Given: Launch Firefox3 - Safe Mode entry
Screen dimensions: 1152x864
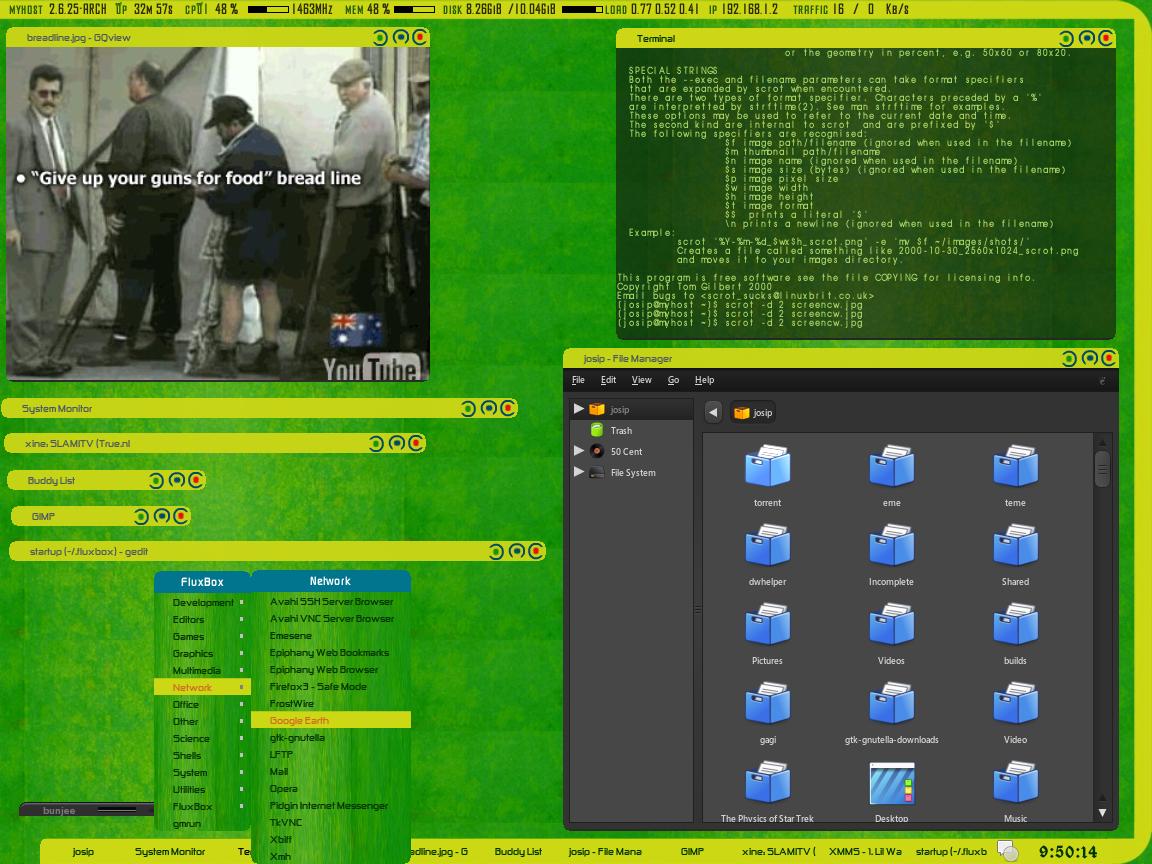Looking at the screenshot, I should [331, 686].
